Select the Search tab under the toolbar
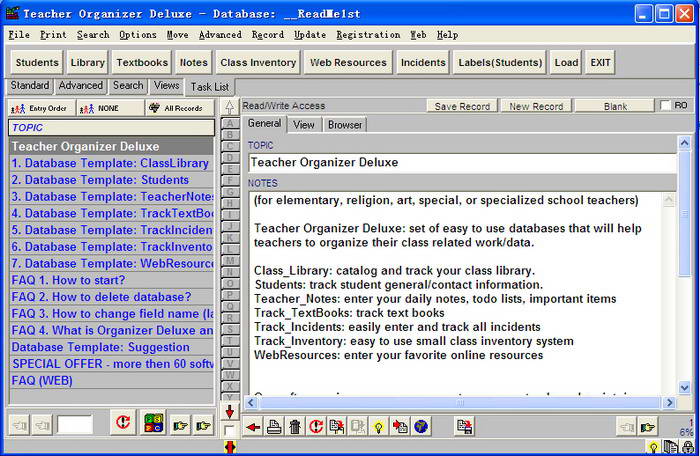This screenshot has height=456, width=700. point(128,85)
